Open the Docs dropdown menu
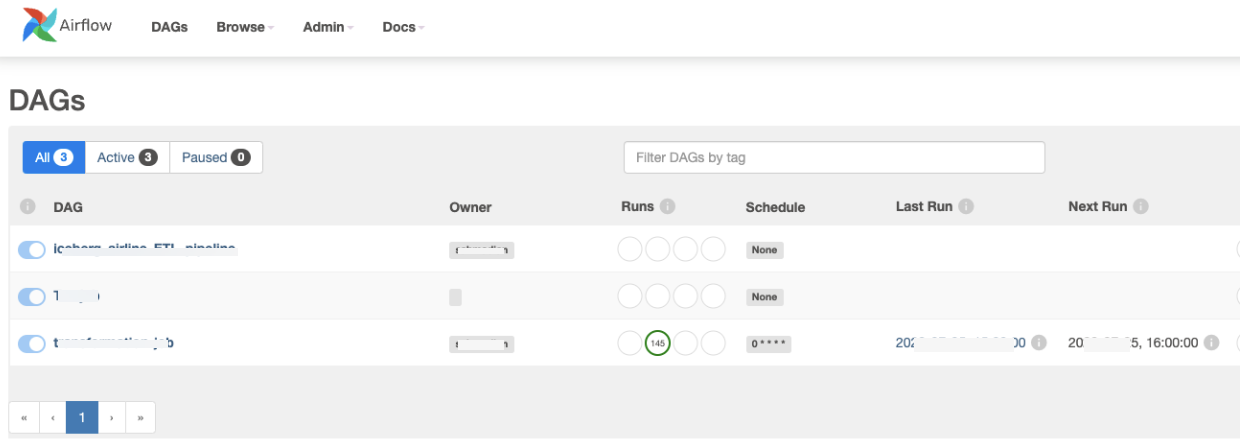The width and height of the screenshot is (1246, 448). point(403,27)
